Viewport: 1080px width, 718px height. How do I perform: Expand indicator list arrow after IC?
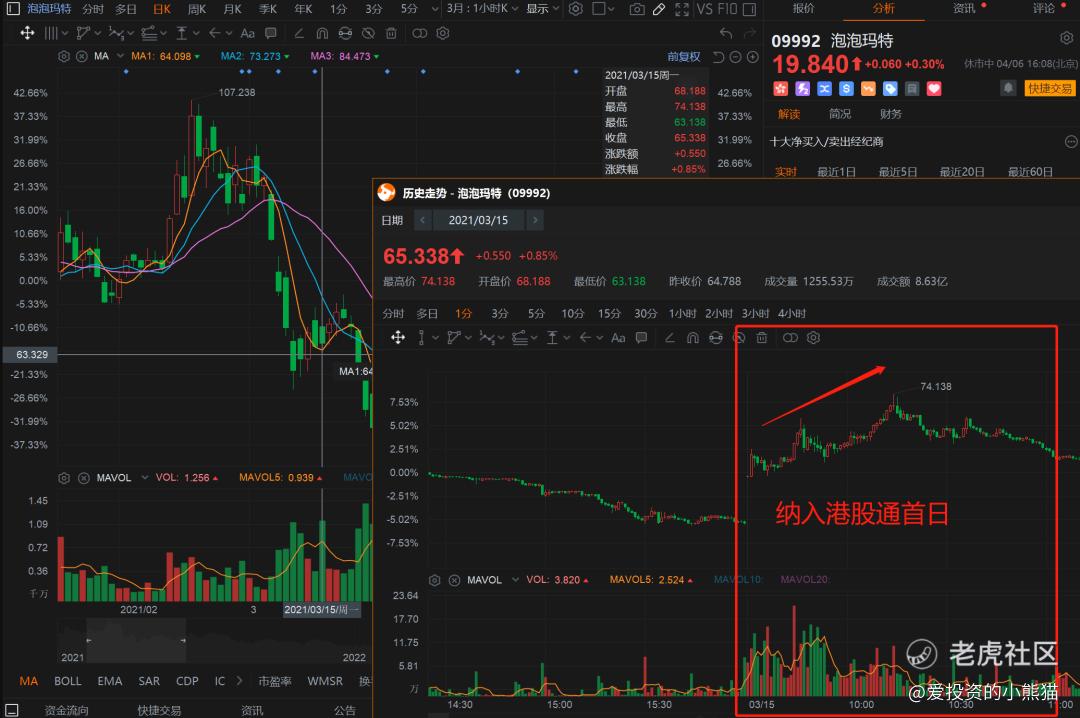239,681
